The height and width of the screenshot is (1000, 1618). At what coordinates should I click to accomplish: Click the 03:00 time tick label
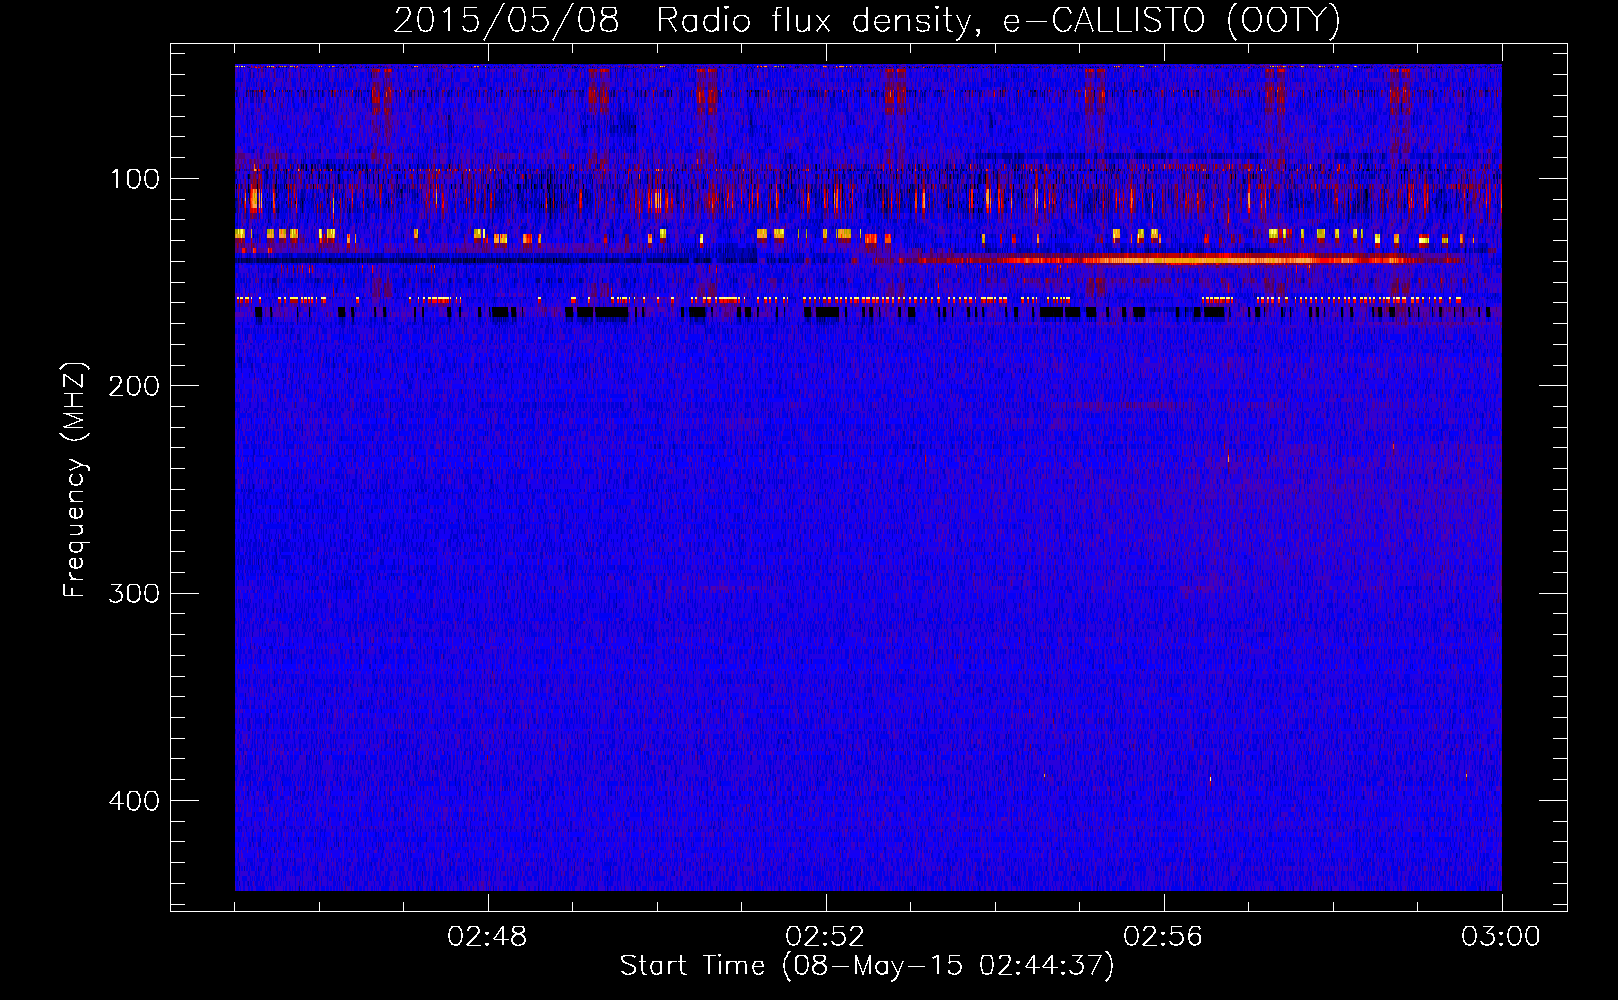click(x=1501, y=937)
